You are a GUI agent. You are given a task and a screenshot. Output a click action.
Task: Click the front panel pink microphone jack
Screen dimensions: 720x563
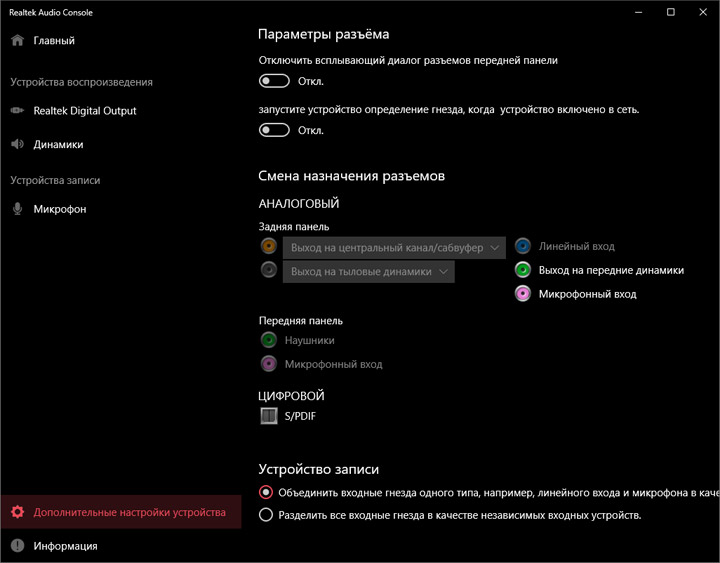coord(268,364)
